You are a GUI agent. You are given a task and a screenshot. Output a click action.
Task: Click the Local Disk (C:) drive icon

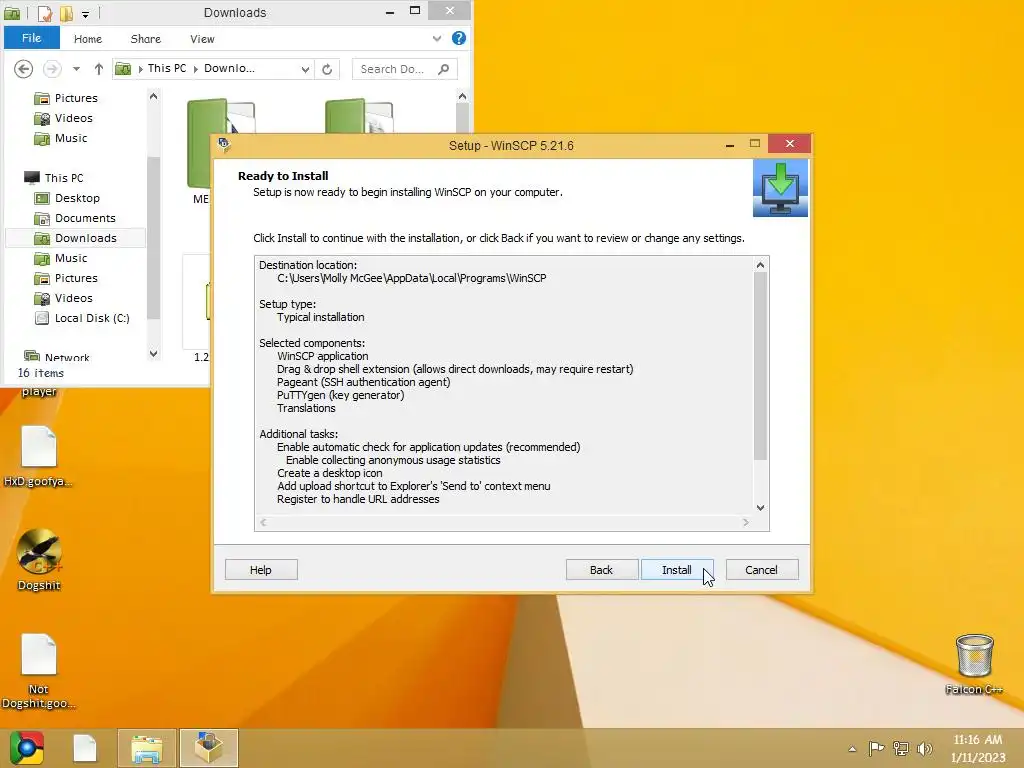click(x=42, y=318)
